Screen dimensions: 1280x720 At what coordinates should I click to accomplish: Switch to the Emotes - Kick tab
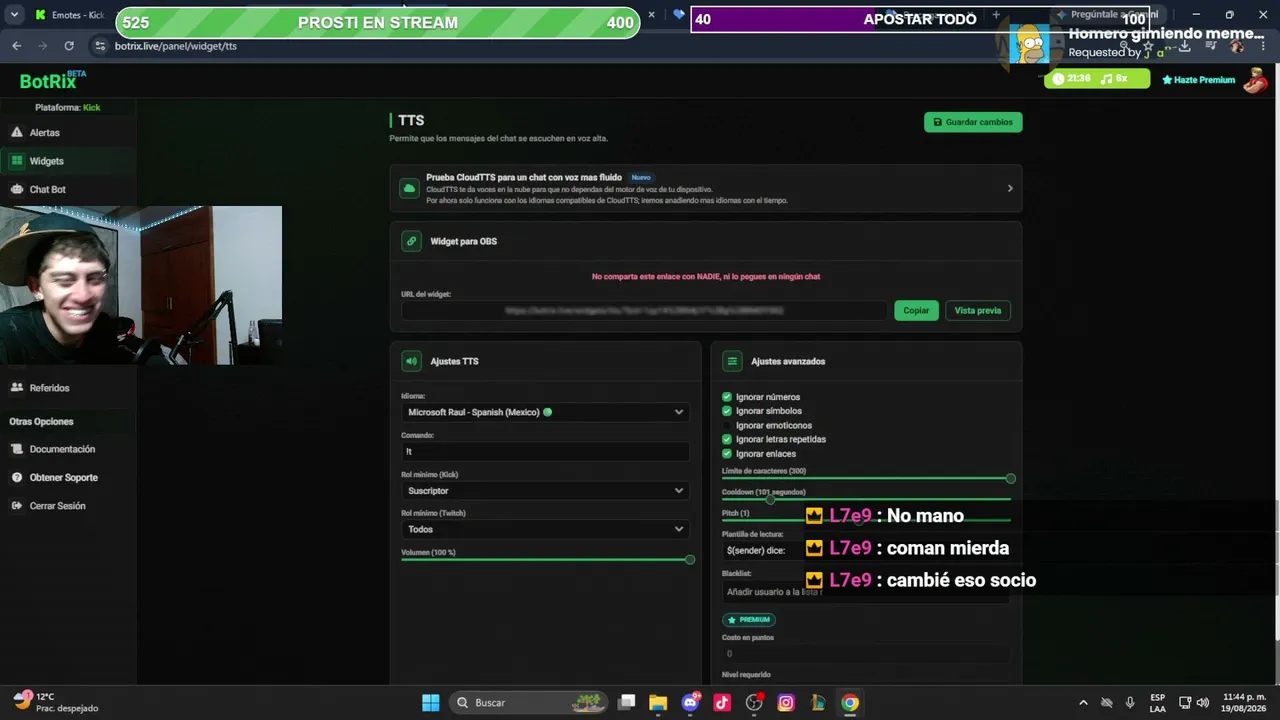[x=70, y=15]
